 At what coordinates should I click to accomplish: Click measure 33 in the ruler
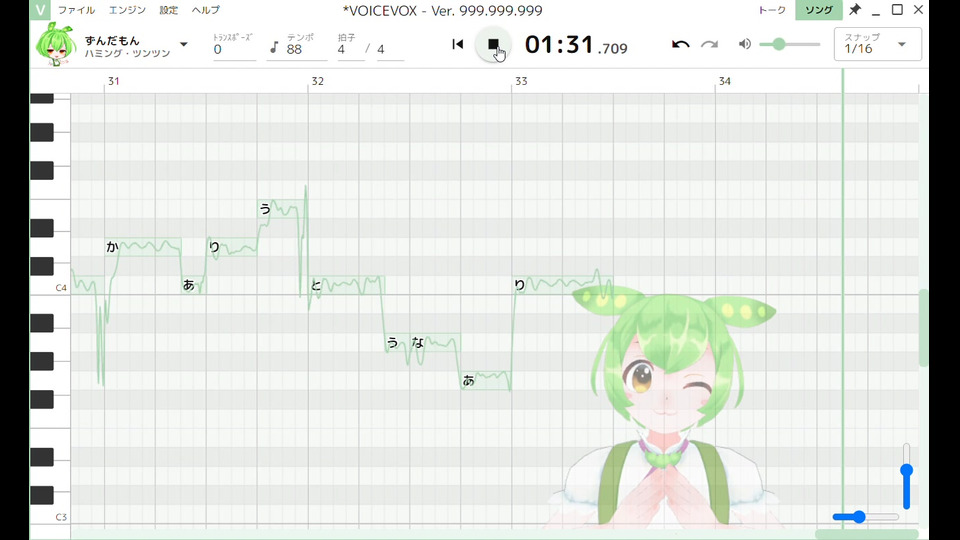pos(521,81)
